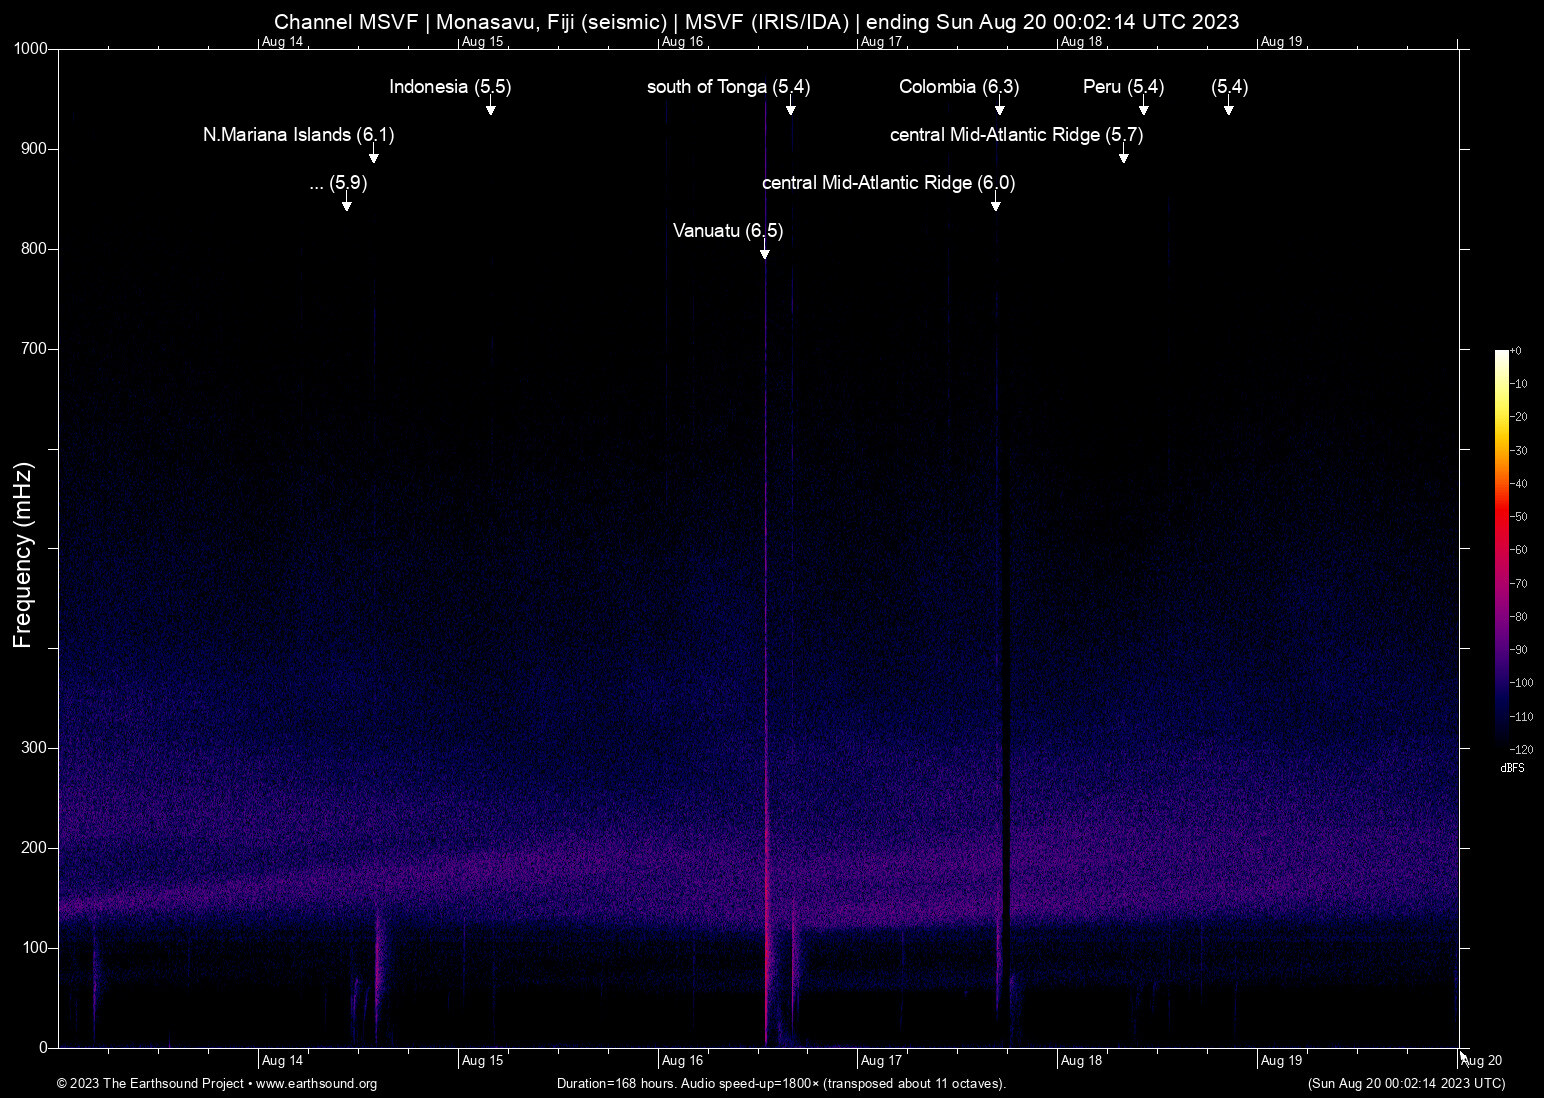Click the audio speed-up duration text
The image size is (1544, 1098).
click(781, 1084)
